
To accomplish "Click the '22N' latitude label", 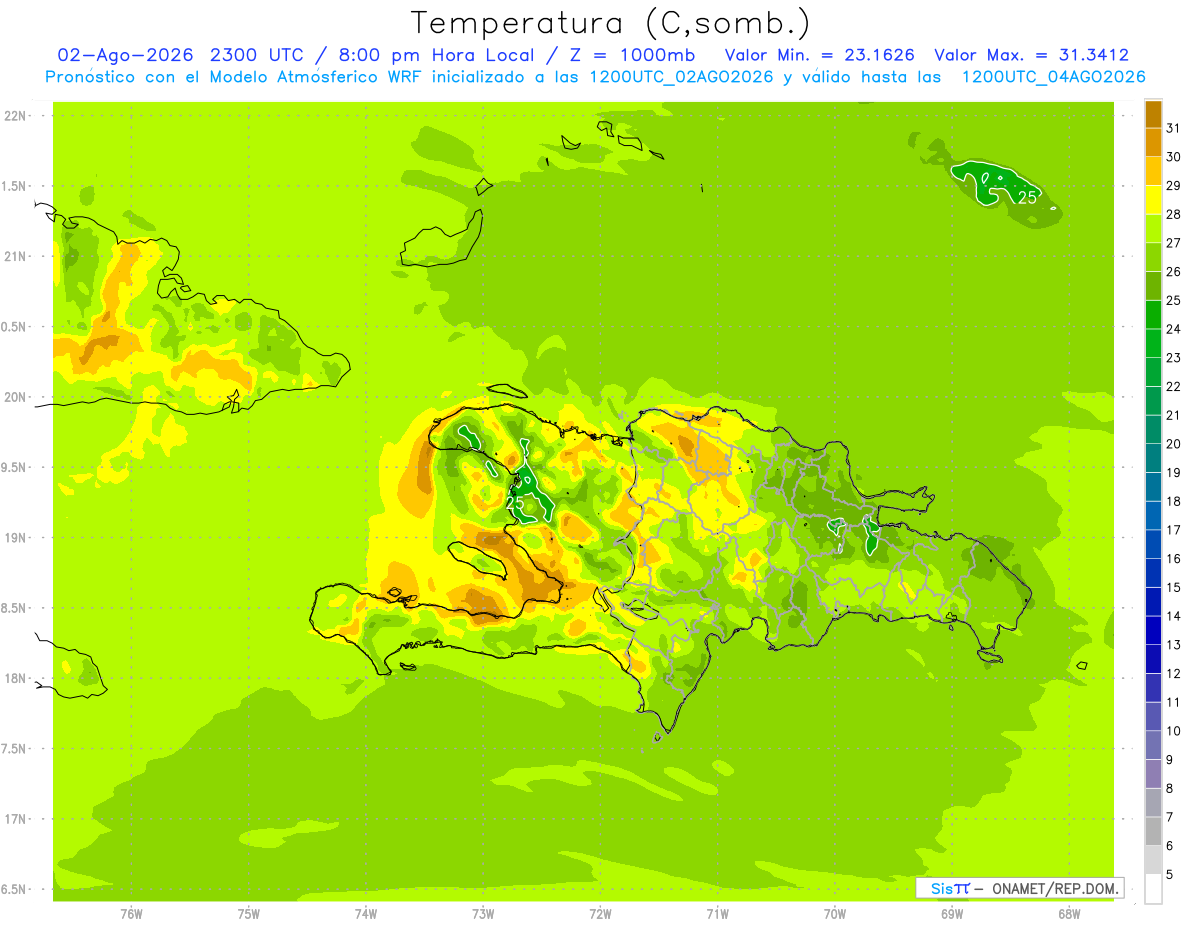I will click(15, 116).
